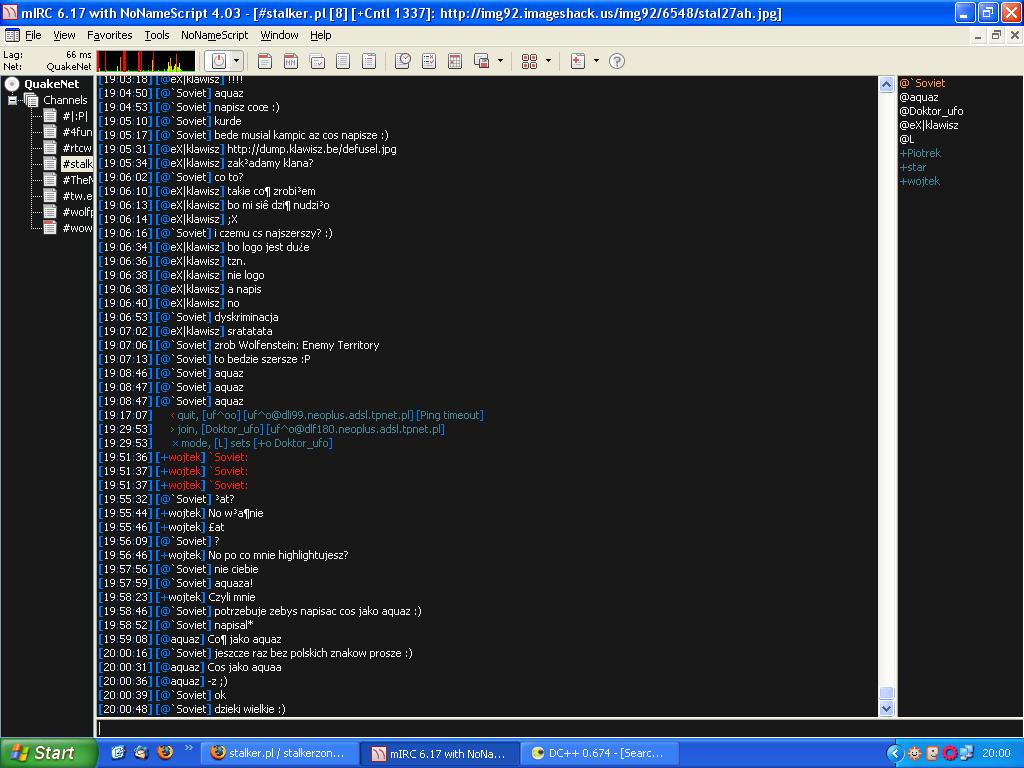Click the lag graph display in toolbar
The width and height of the screenshot is (1024, 768).
pyautogui.click(x=146, y=61)
